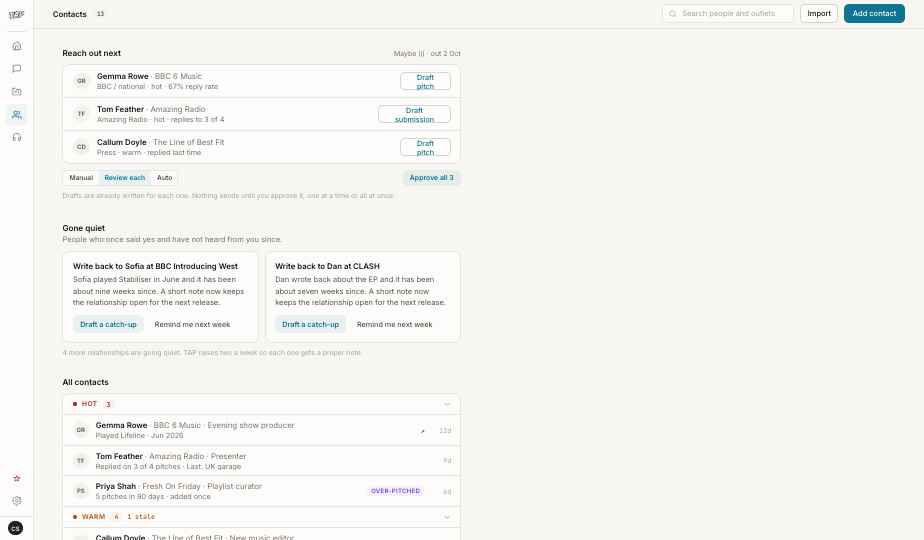Viewport: 924px width, 540px height.
Task: Search people and outlets field
Action: [728, 14]
